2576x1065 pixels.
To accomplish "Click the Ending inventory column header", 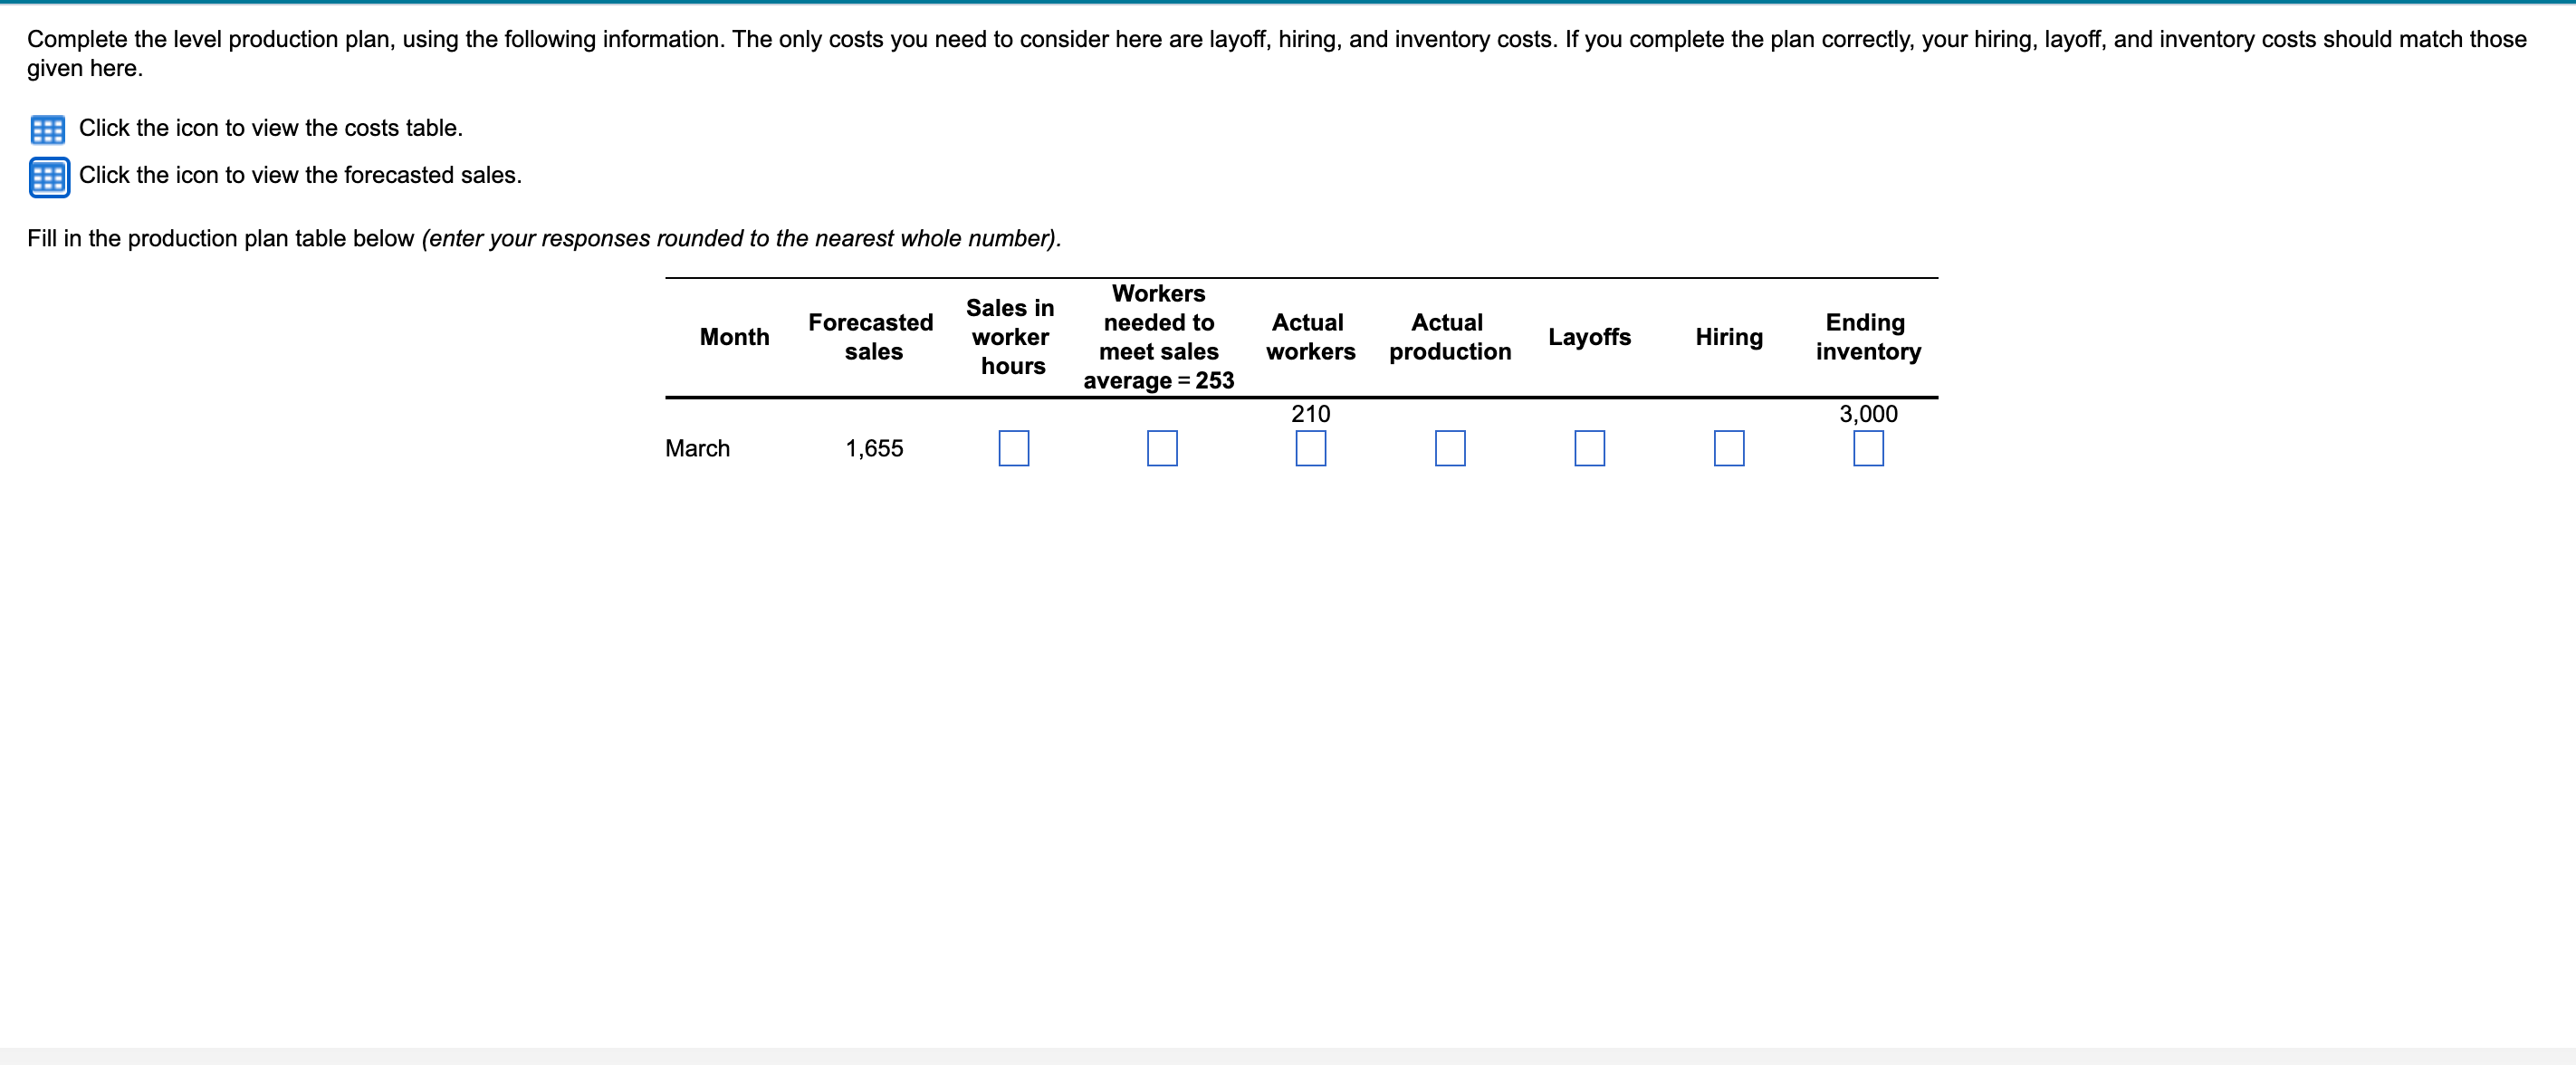I will point(1868,337).
